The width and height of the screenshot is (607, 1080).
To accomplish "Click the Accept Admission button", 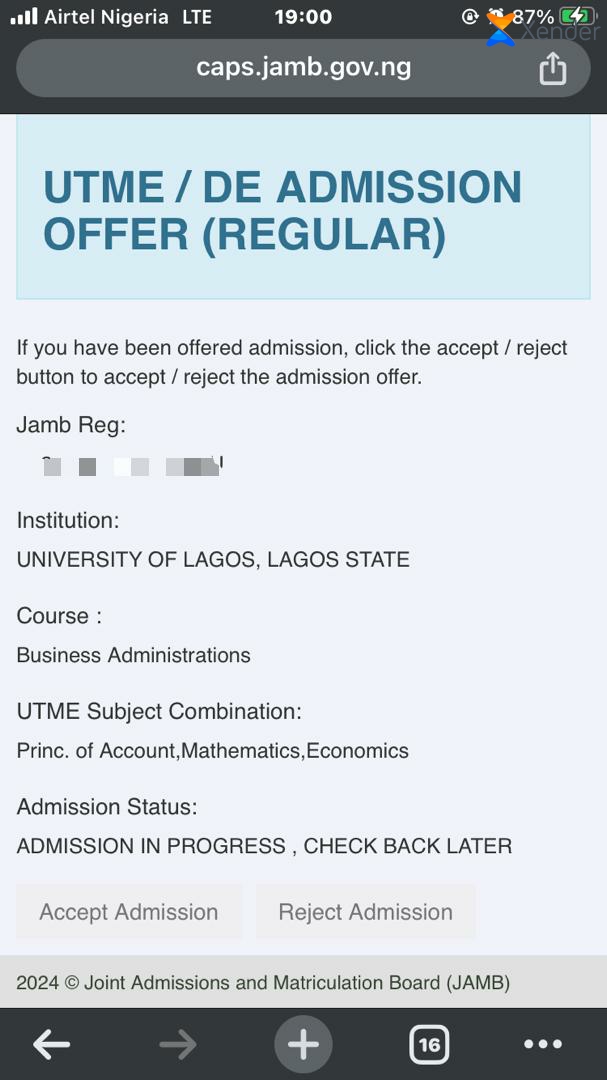I will pos(129,912).
